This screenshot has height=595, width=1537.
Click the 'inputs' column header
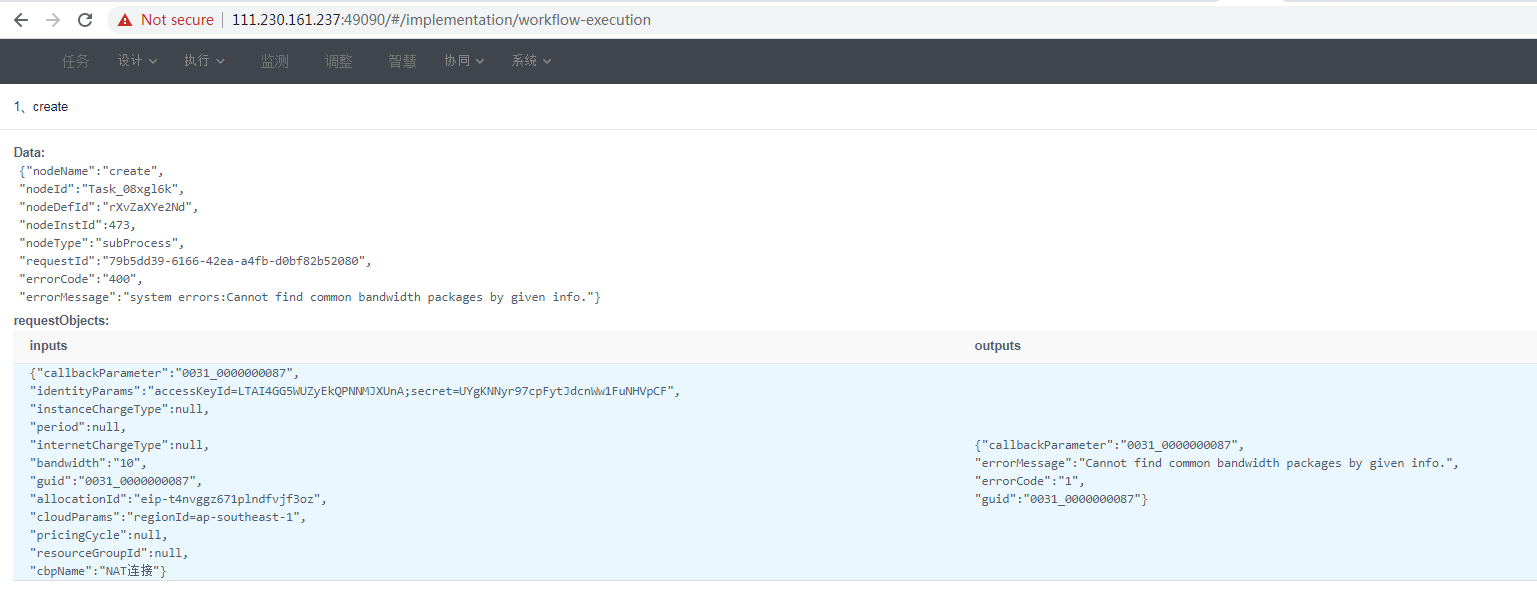tap(48, 346)
